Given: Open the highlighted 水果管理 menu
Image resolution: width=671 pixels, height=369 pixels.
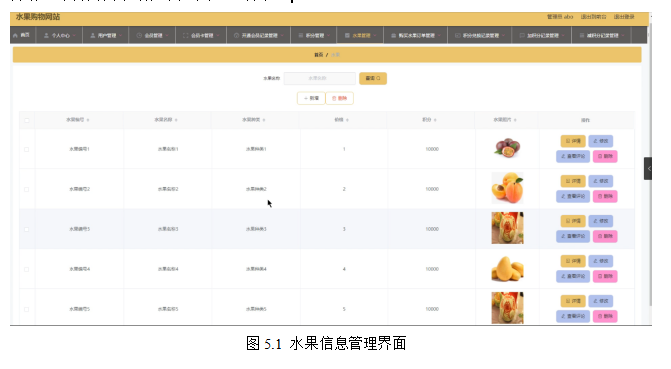Looking at the screenshot, I should tap(360, 36).
